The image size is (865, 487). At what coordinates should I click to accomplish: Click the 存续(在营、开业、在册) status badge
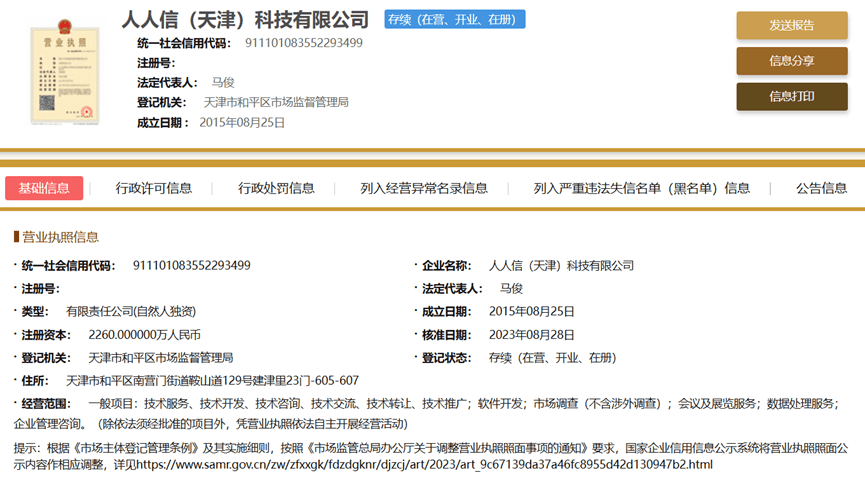coord(455,19)
